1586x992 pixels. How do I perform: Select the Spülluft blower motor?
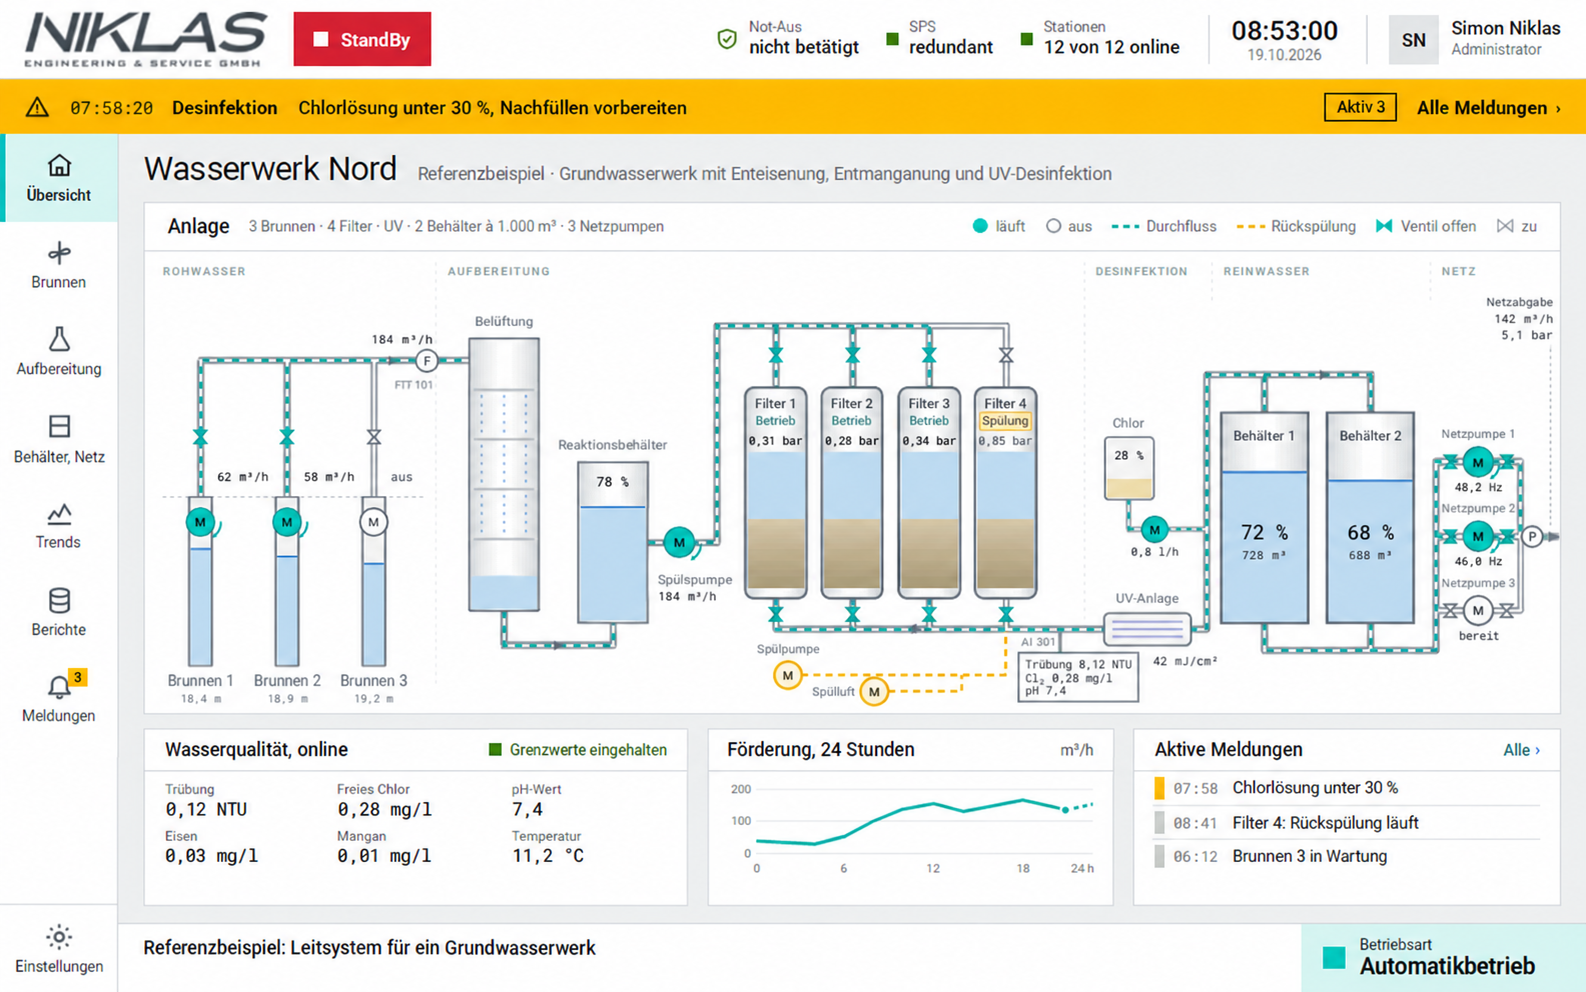coord(874,691)
